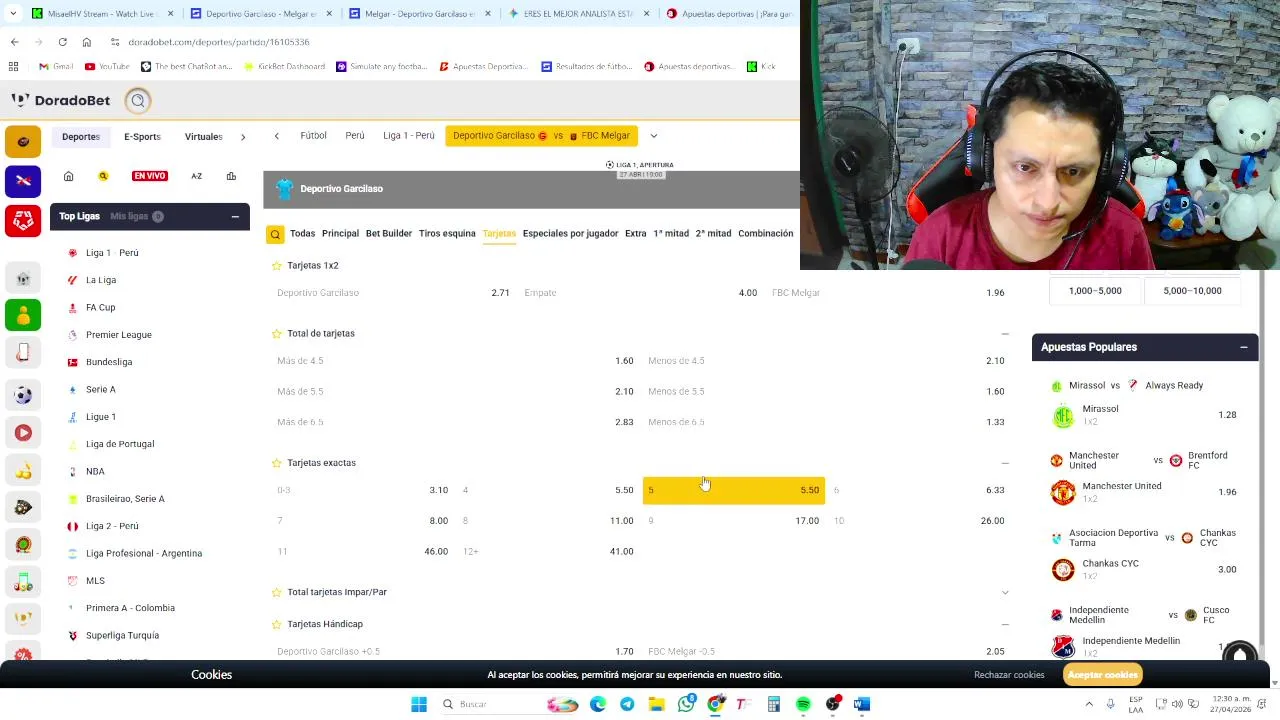Click the red play-button rail icon
This screenshot has height=720, width=1280.
23,433
